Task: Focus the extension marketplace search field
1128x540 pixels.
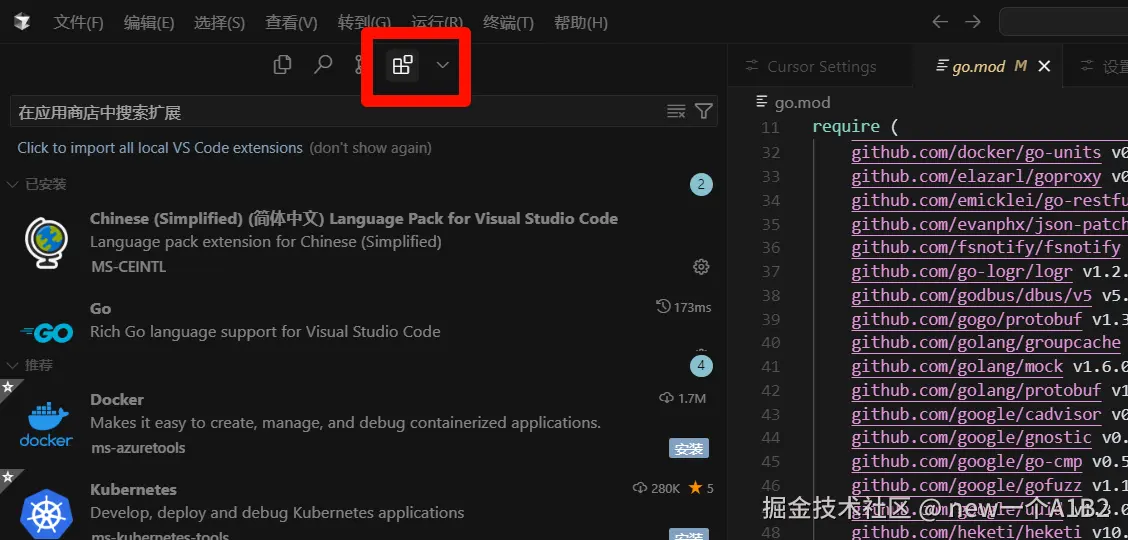Action: click(335, 112)
